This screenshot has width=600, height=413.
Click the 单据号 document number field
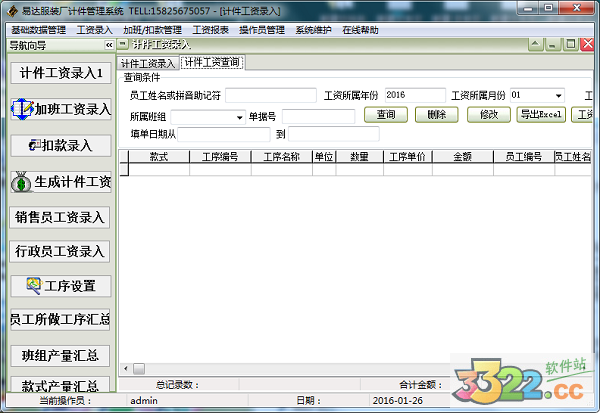coord(318,116)
